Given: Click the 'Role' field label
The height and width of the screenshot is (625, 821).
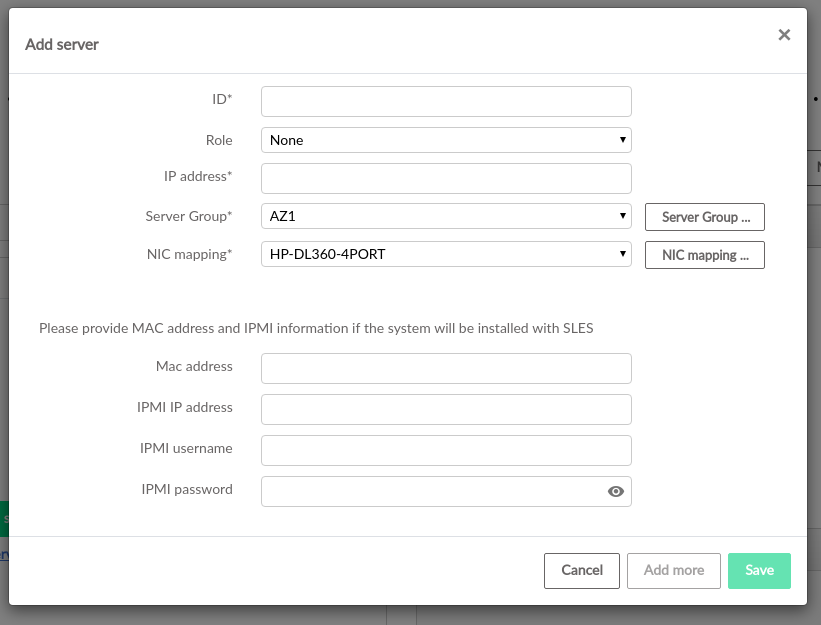Looking at the screenshot, I should [x=219, y=140].
